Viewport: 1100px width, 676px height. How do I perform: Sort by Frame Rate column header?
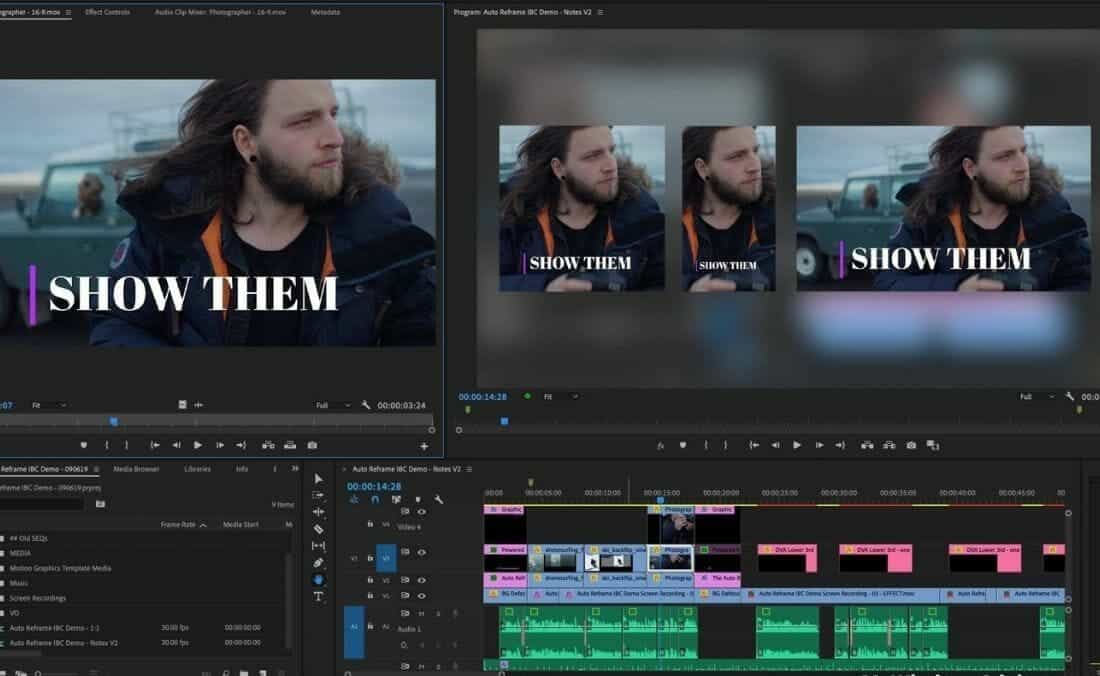183,525
